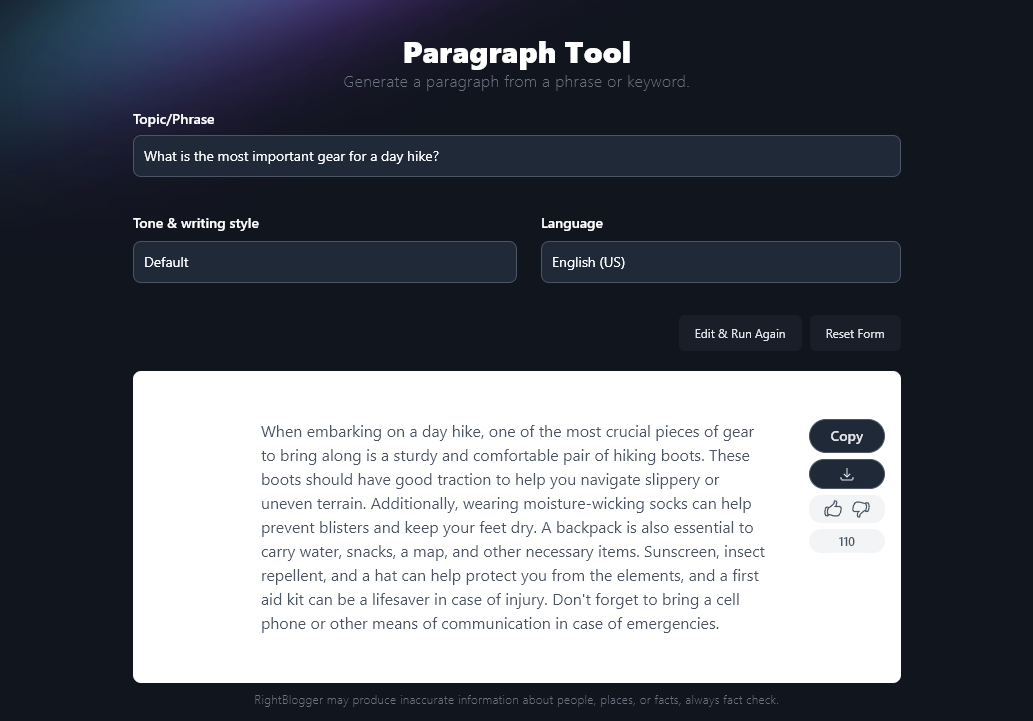Click inside the Topic/Phrase input field
Screen dimensions: 1033x721
point(516,156)
